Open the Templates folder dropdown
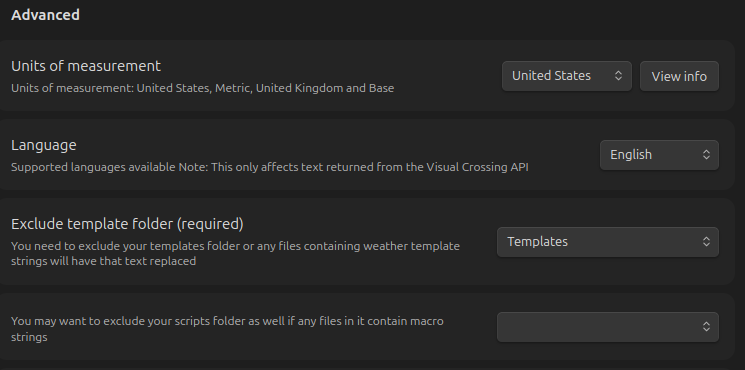 point(608,242)
